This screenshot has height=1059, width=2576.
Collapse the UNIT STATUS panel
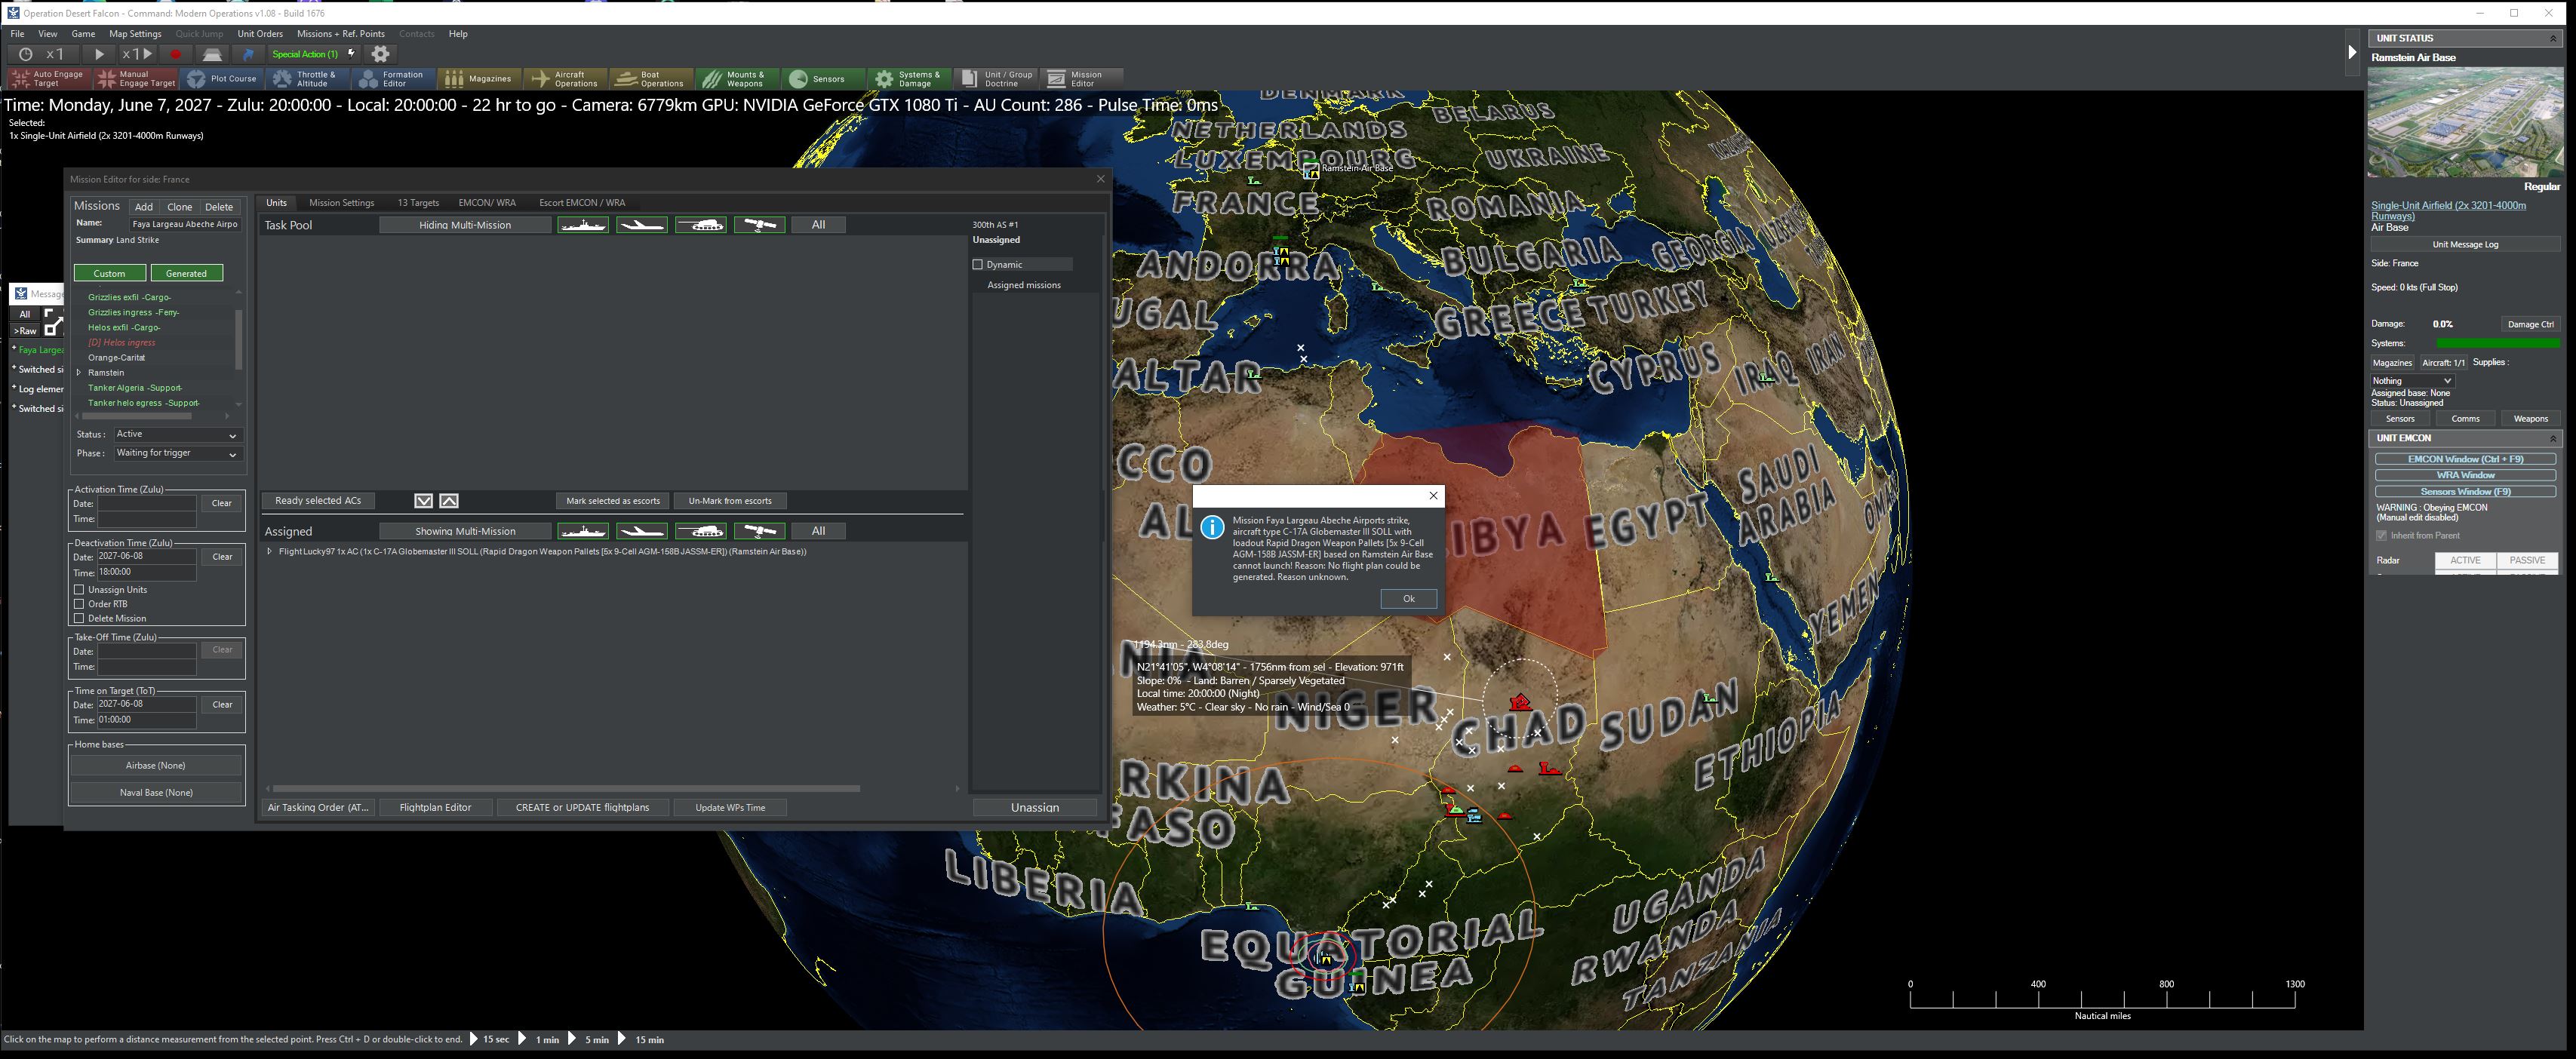pos(2553,38)
